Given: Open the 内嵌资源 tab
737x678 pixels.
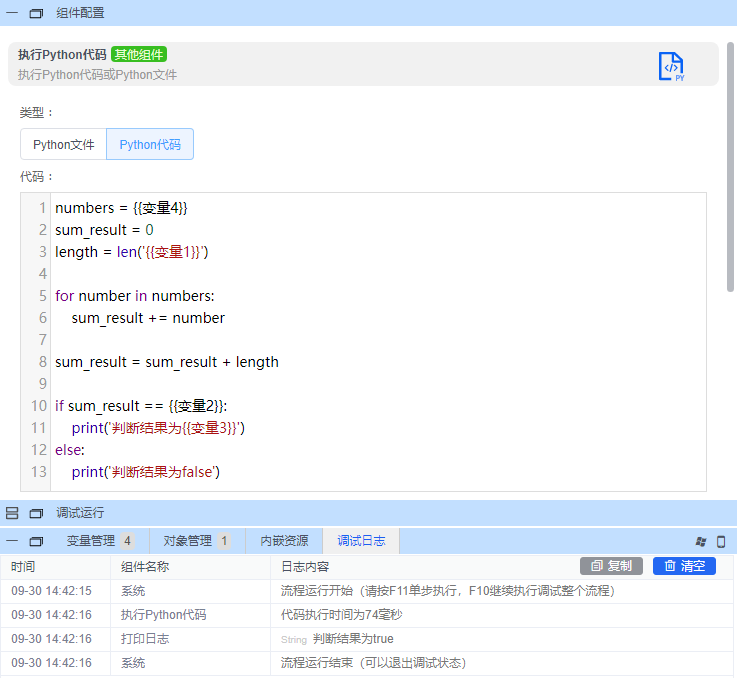Looking at the screenshot, I should (x=284, y=541).
